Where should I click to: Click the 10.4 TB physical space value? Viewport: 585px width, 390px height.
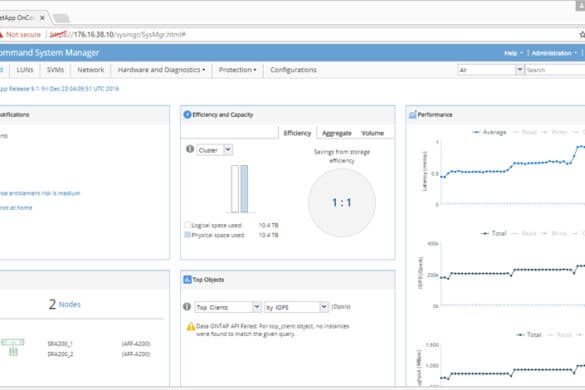269,235
